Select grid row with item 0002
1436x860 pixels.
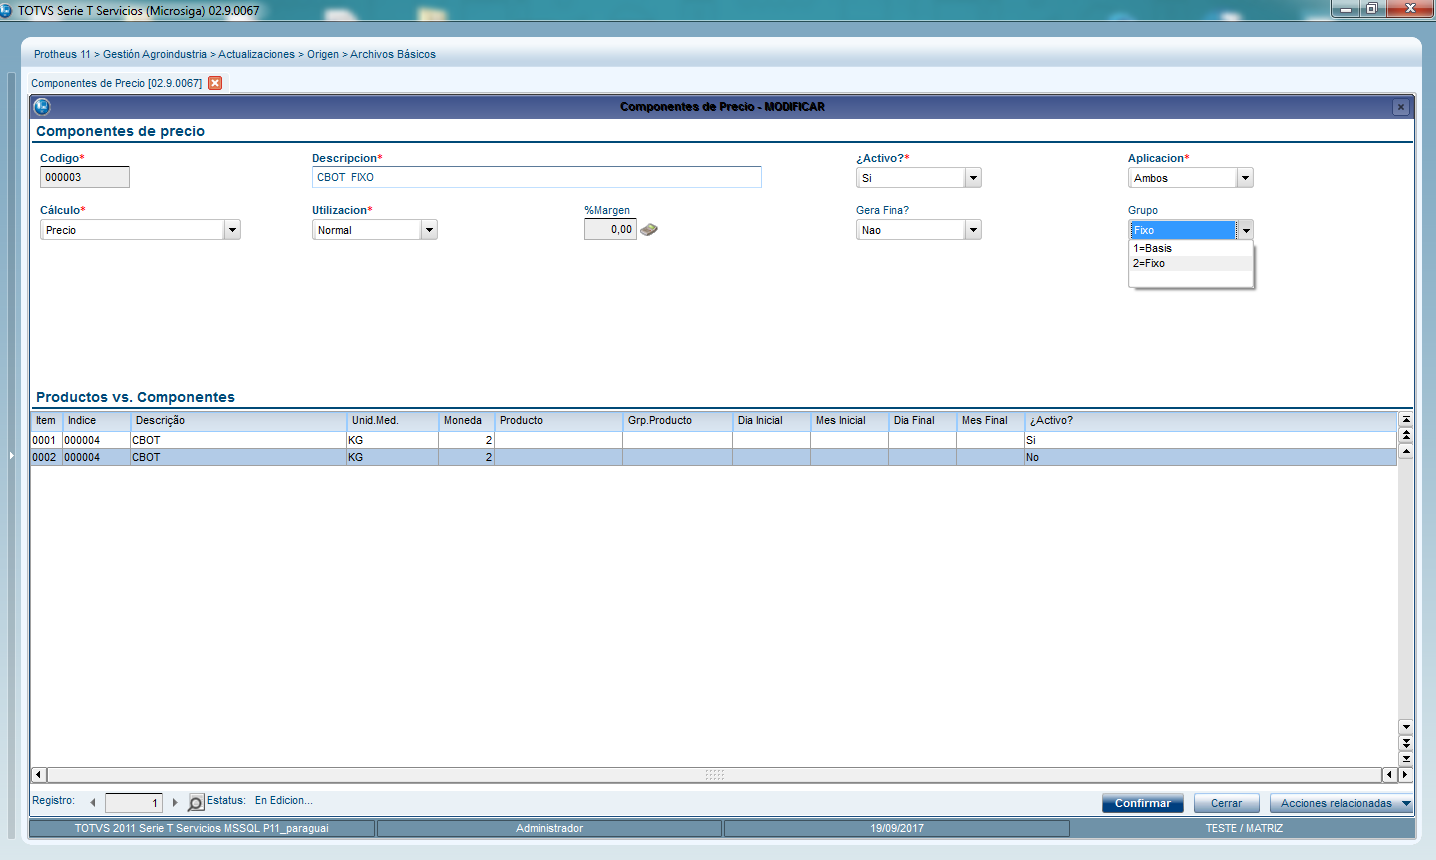(x=714, y=457)
